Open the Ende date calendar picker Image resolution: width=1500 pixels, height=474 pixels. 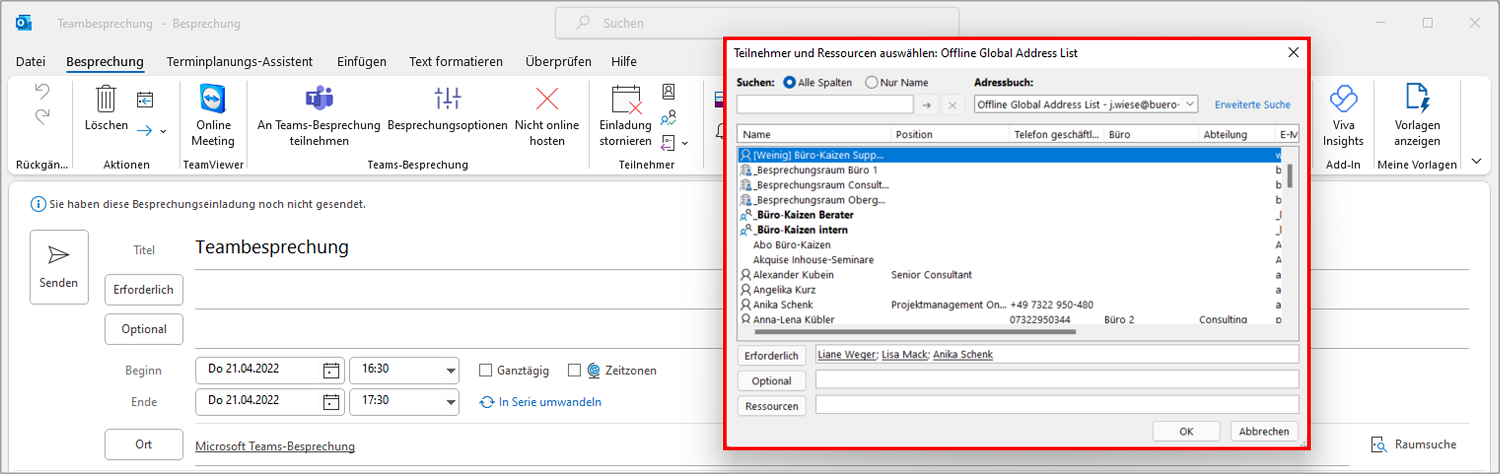(331, 402)
